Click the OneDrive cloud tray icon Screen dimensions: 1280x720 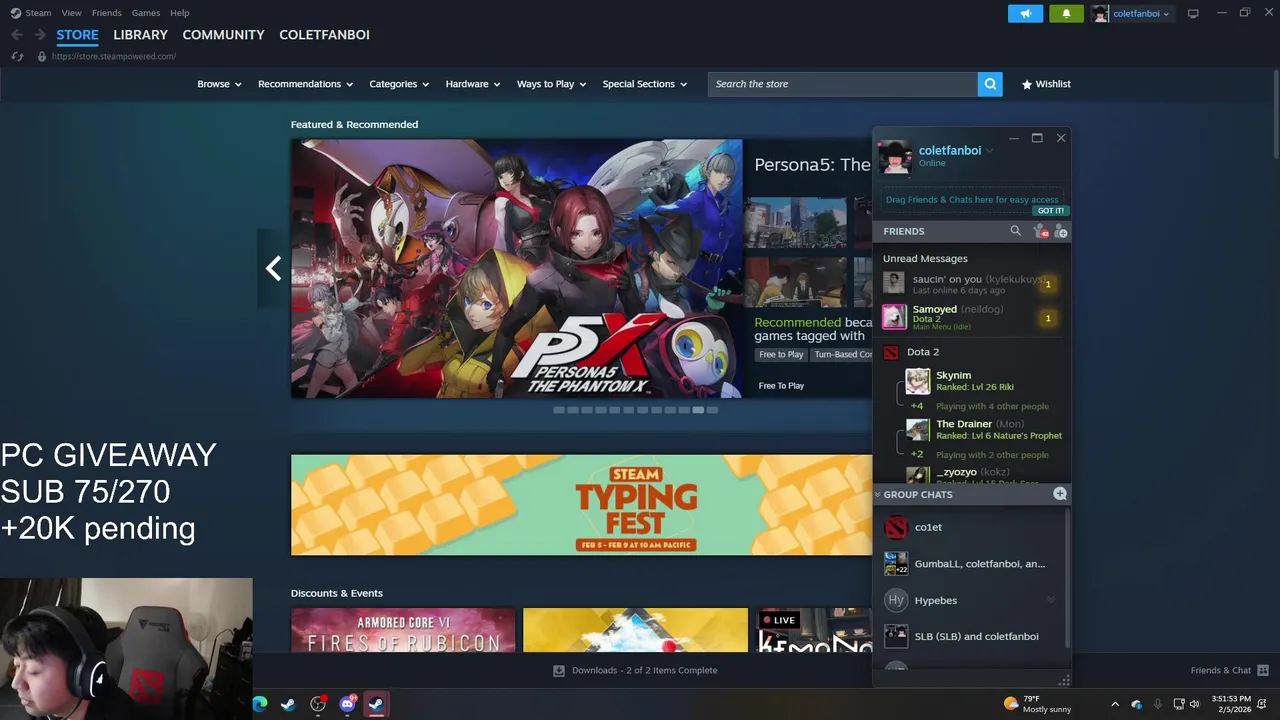[x=1136, y=704]
